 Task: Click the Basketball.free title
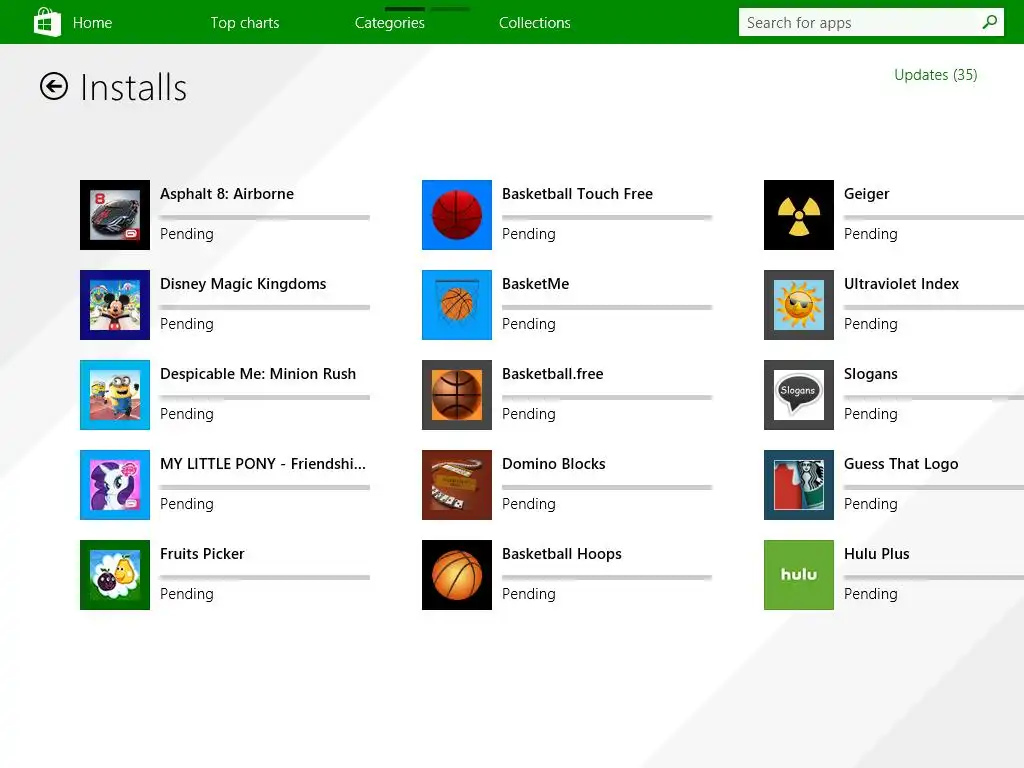pyautogui.click(x=552, y=374)
